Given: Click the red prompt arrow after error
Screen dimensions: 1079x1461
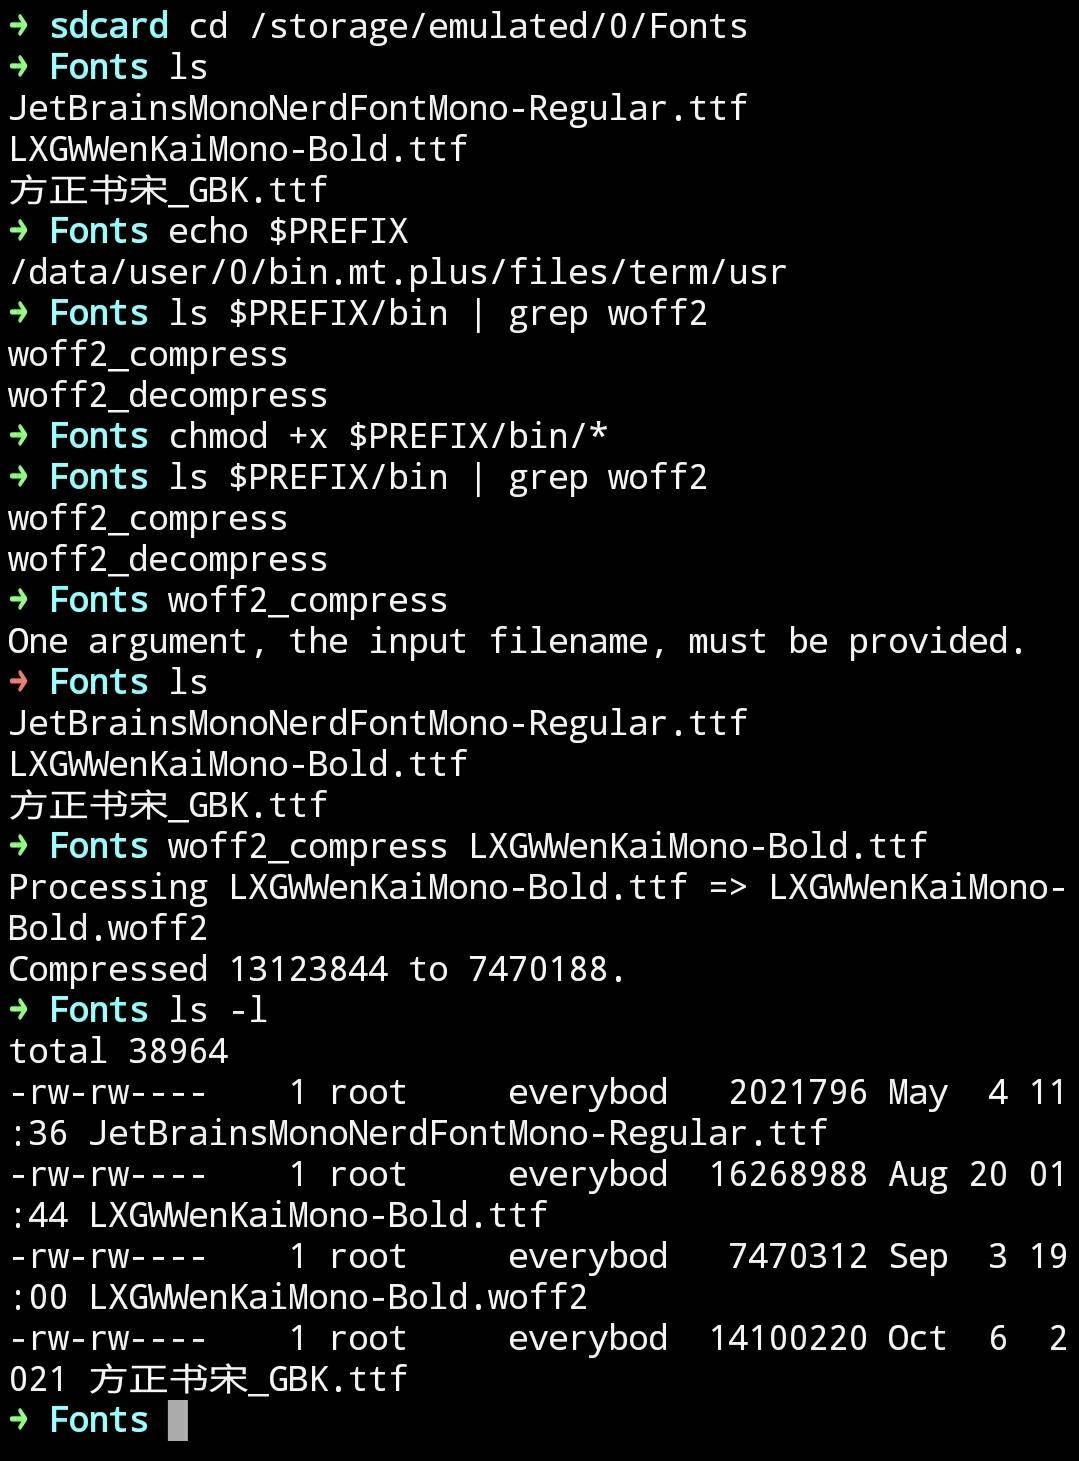Looking at the screenshot, I should [18, 683].
